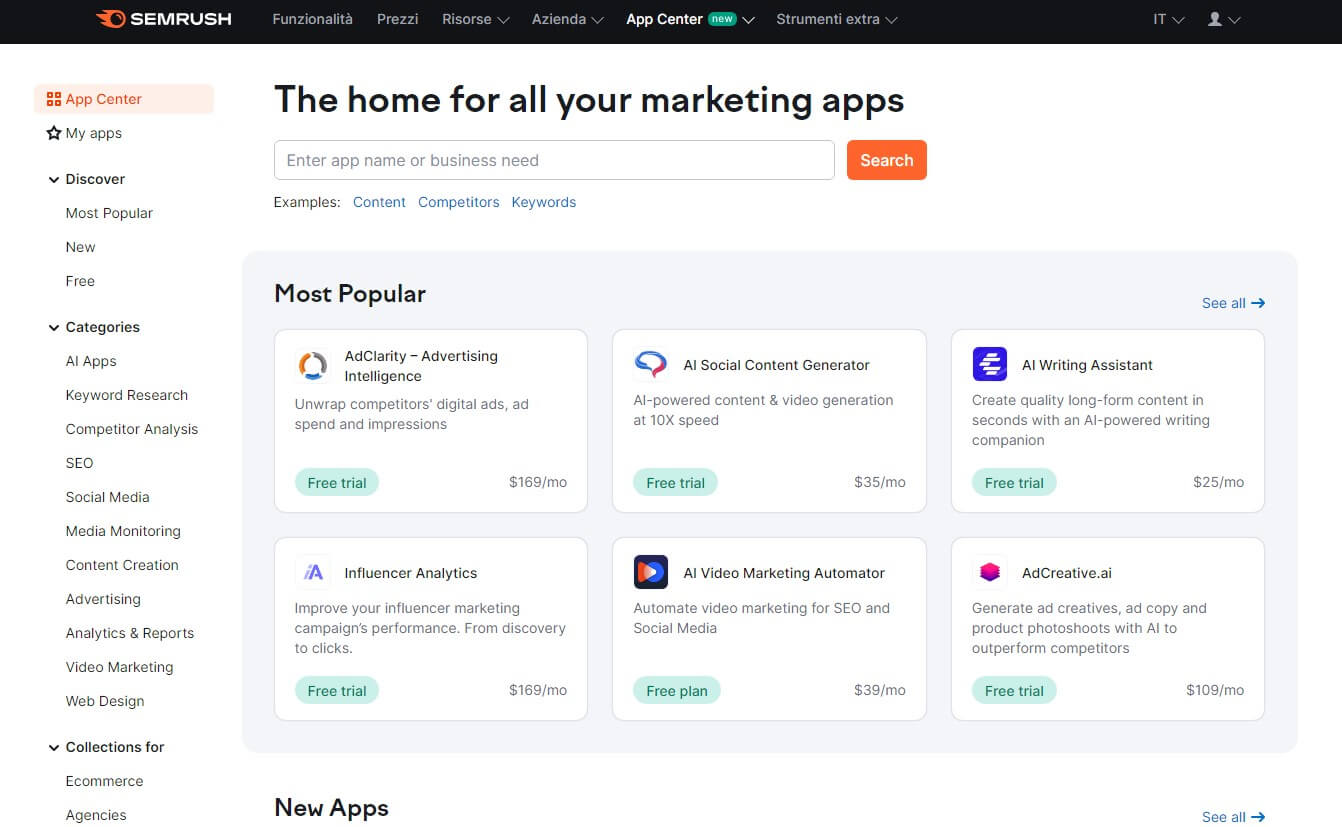Open the Keyword Research category
The image size is (1342, 827).
pyautogui.click(x=127, y=395)
